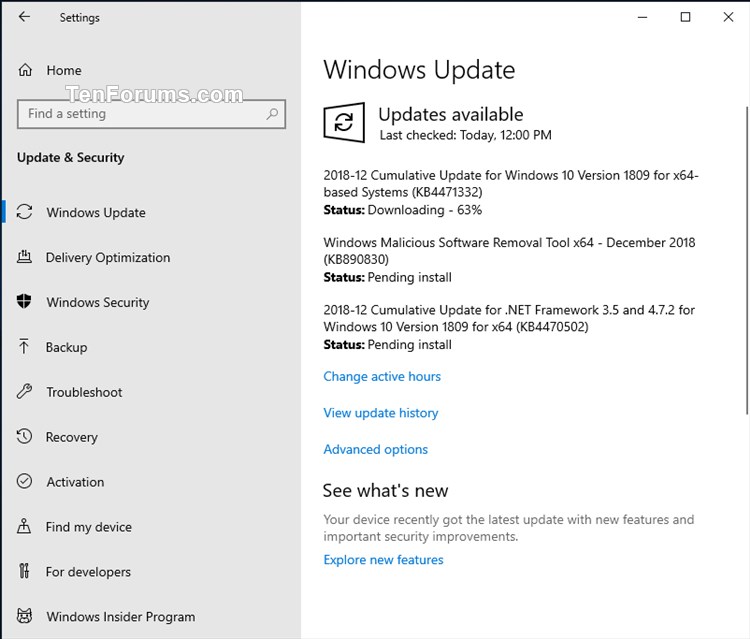Click the Activation checkmark circle icon
750x639 pixels.
click(x=24, y=481)
